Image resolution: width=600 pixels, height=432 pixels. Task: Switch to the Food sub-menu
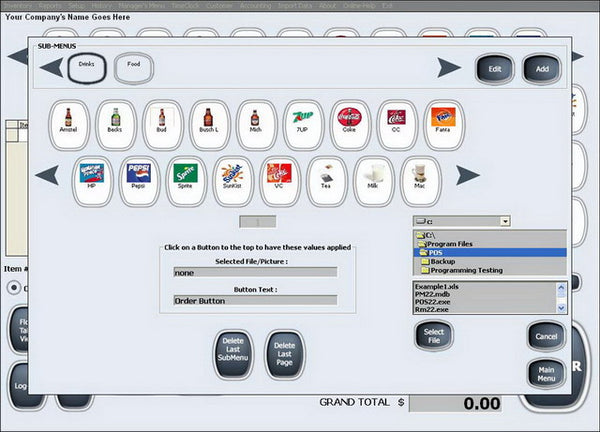(134, 68)
